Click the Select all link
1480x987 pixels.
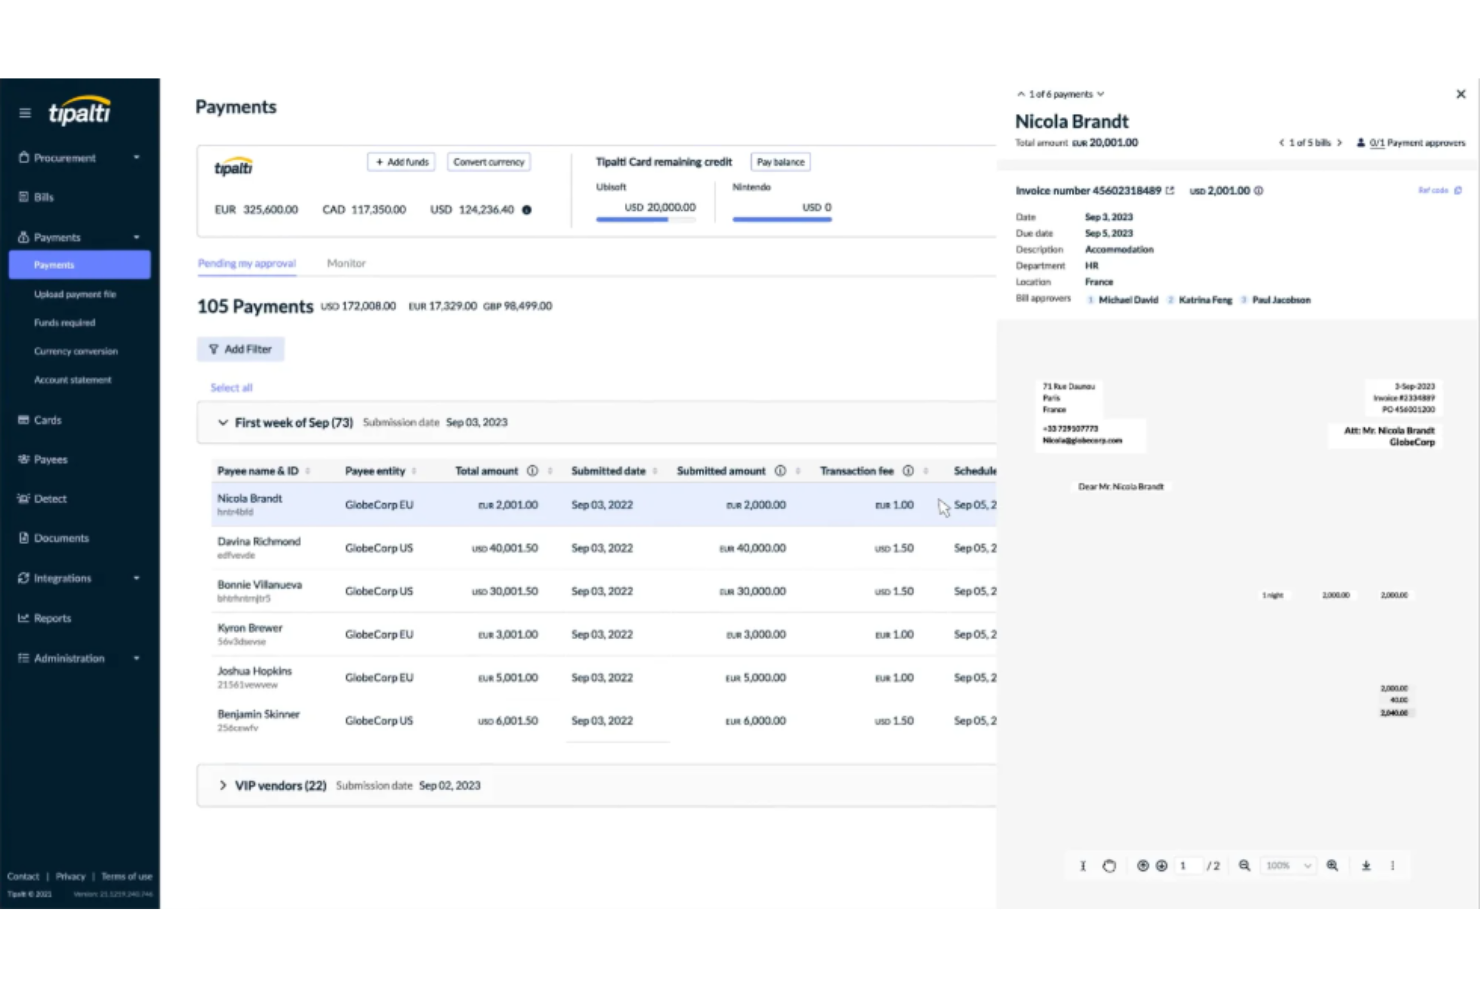click(x=231, y=388)
